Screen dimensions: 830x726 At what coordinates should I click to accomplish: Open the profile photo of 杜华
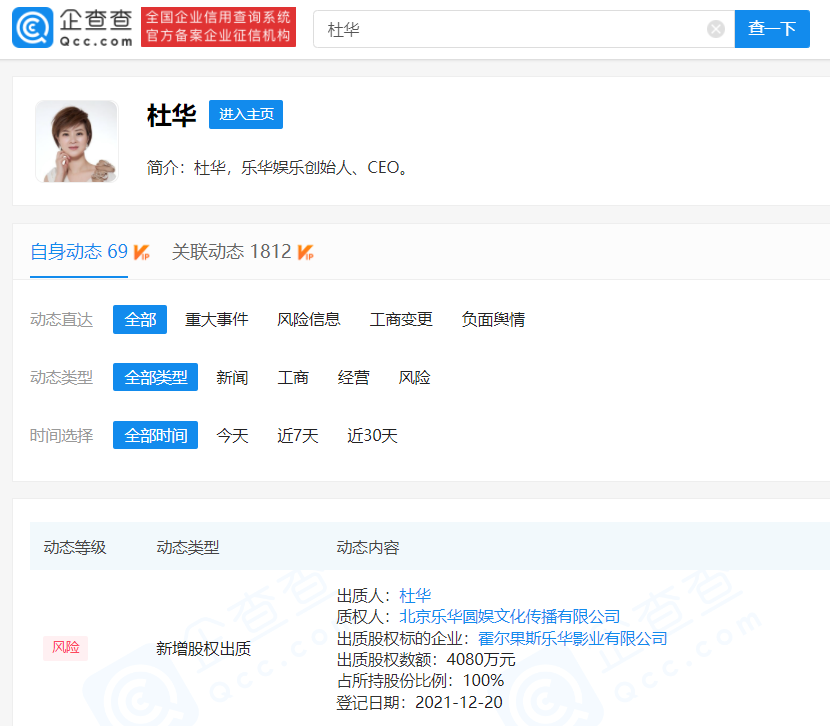pos(77,141)
